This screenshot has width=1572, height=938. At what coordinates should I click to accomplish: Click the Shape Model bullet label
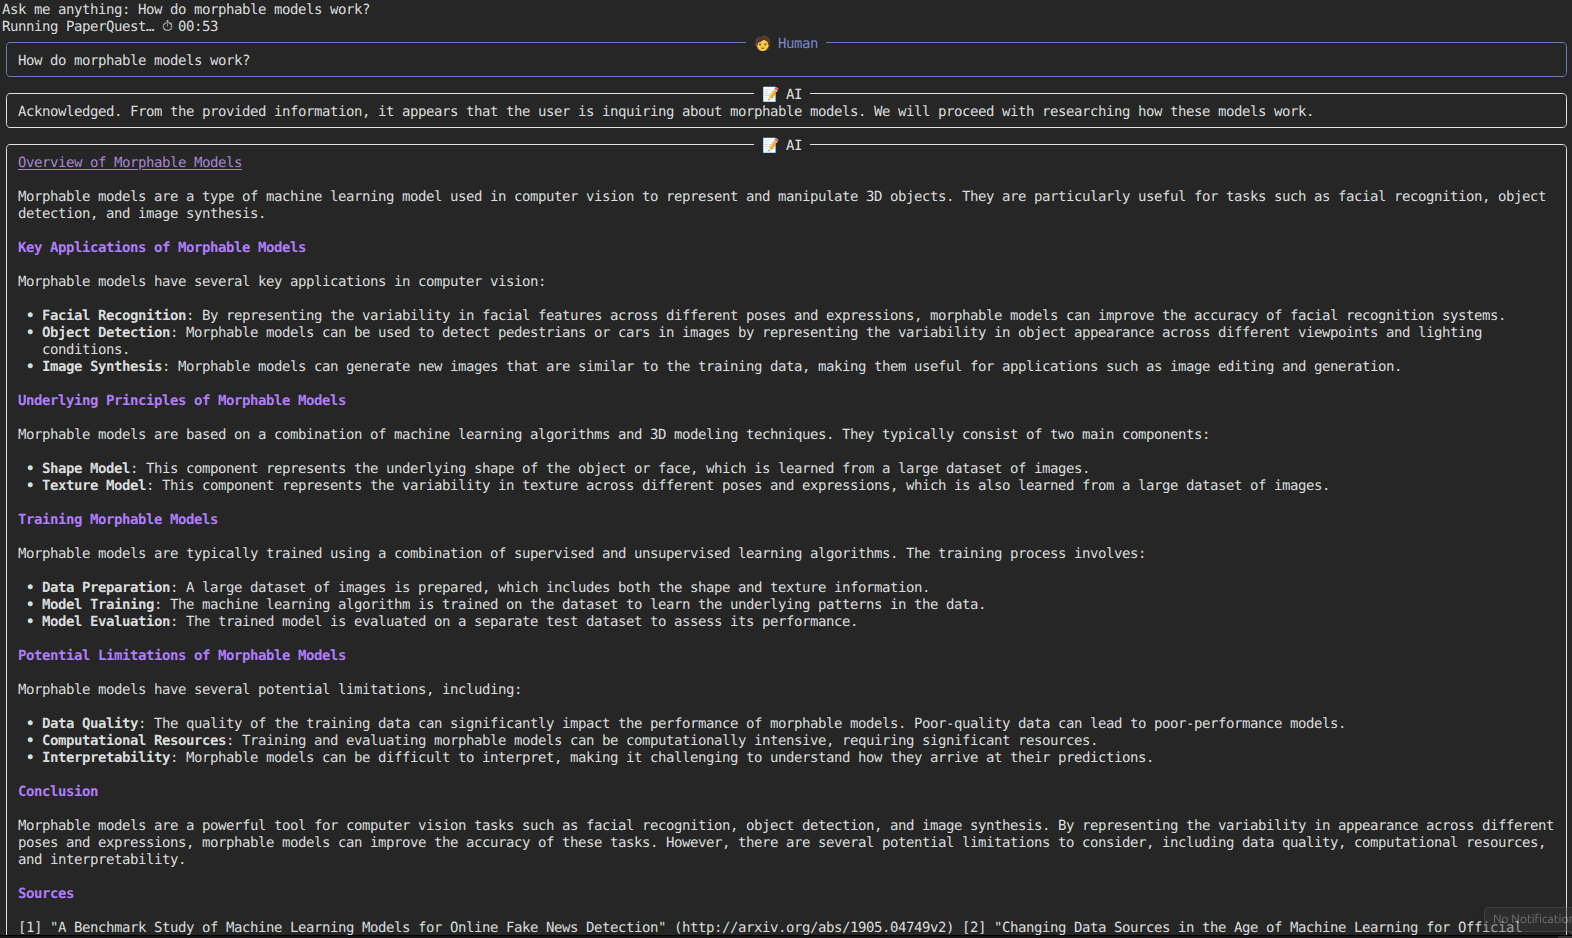86,468
